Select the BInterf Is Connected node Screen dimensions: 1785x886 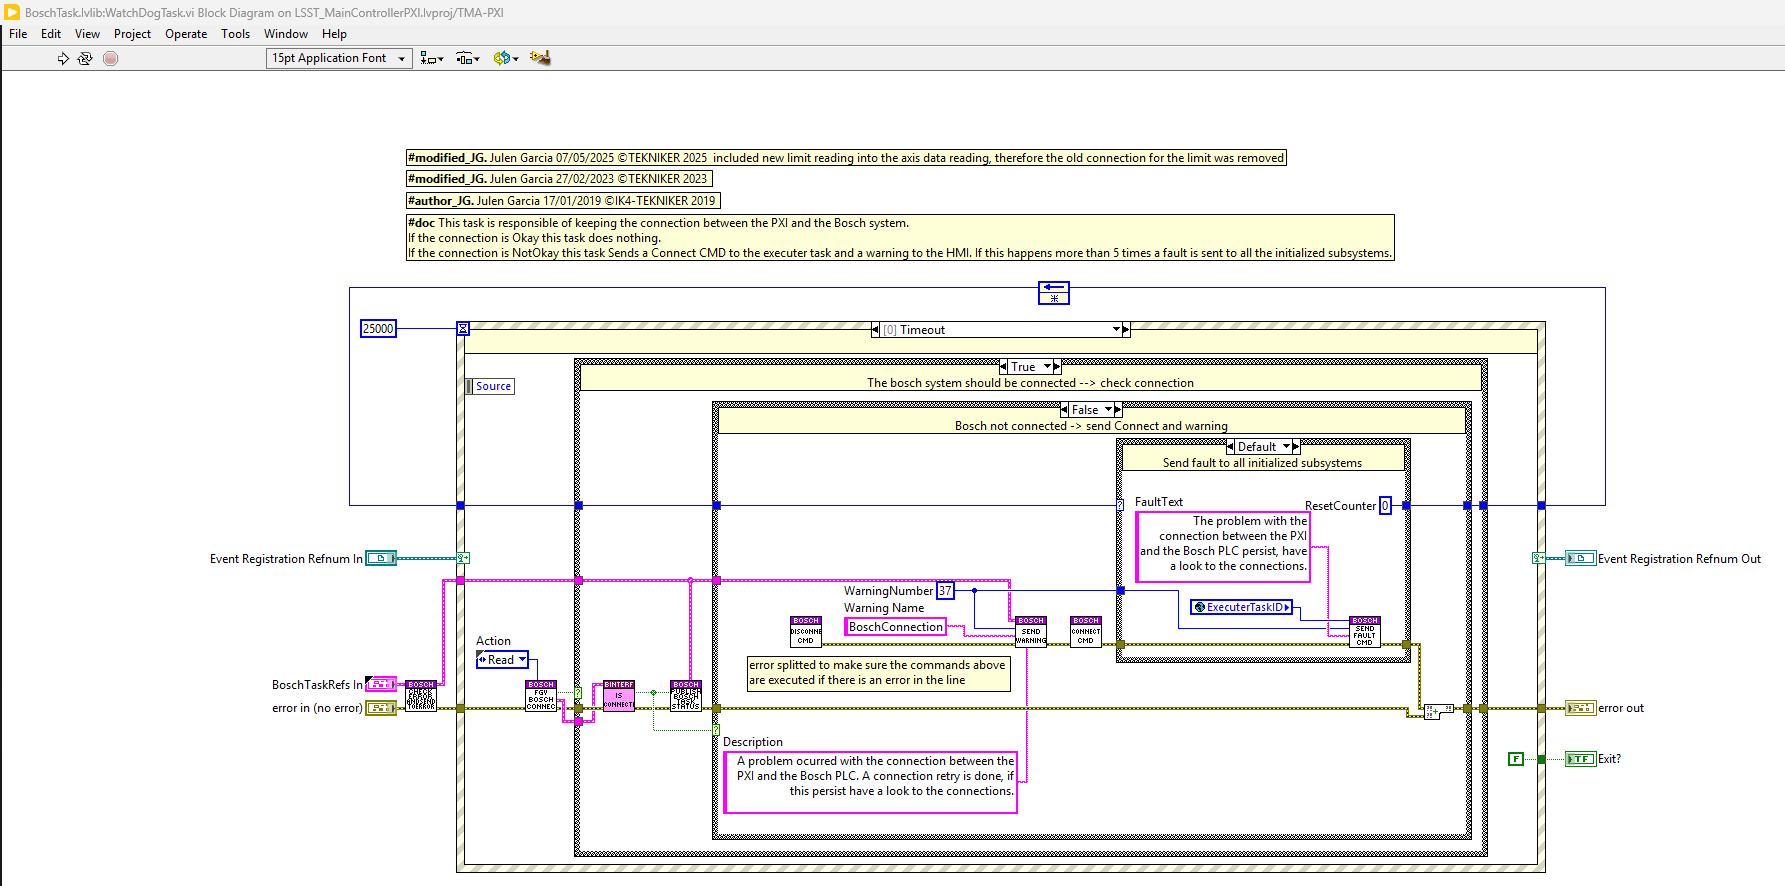[x=618, y=696]
